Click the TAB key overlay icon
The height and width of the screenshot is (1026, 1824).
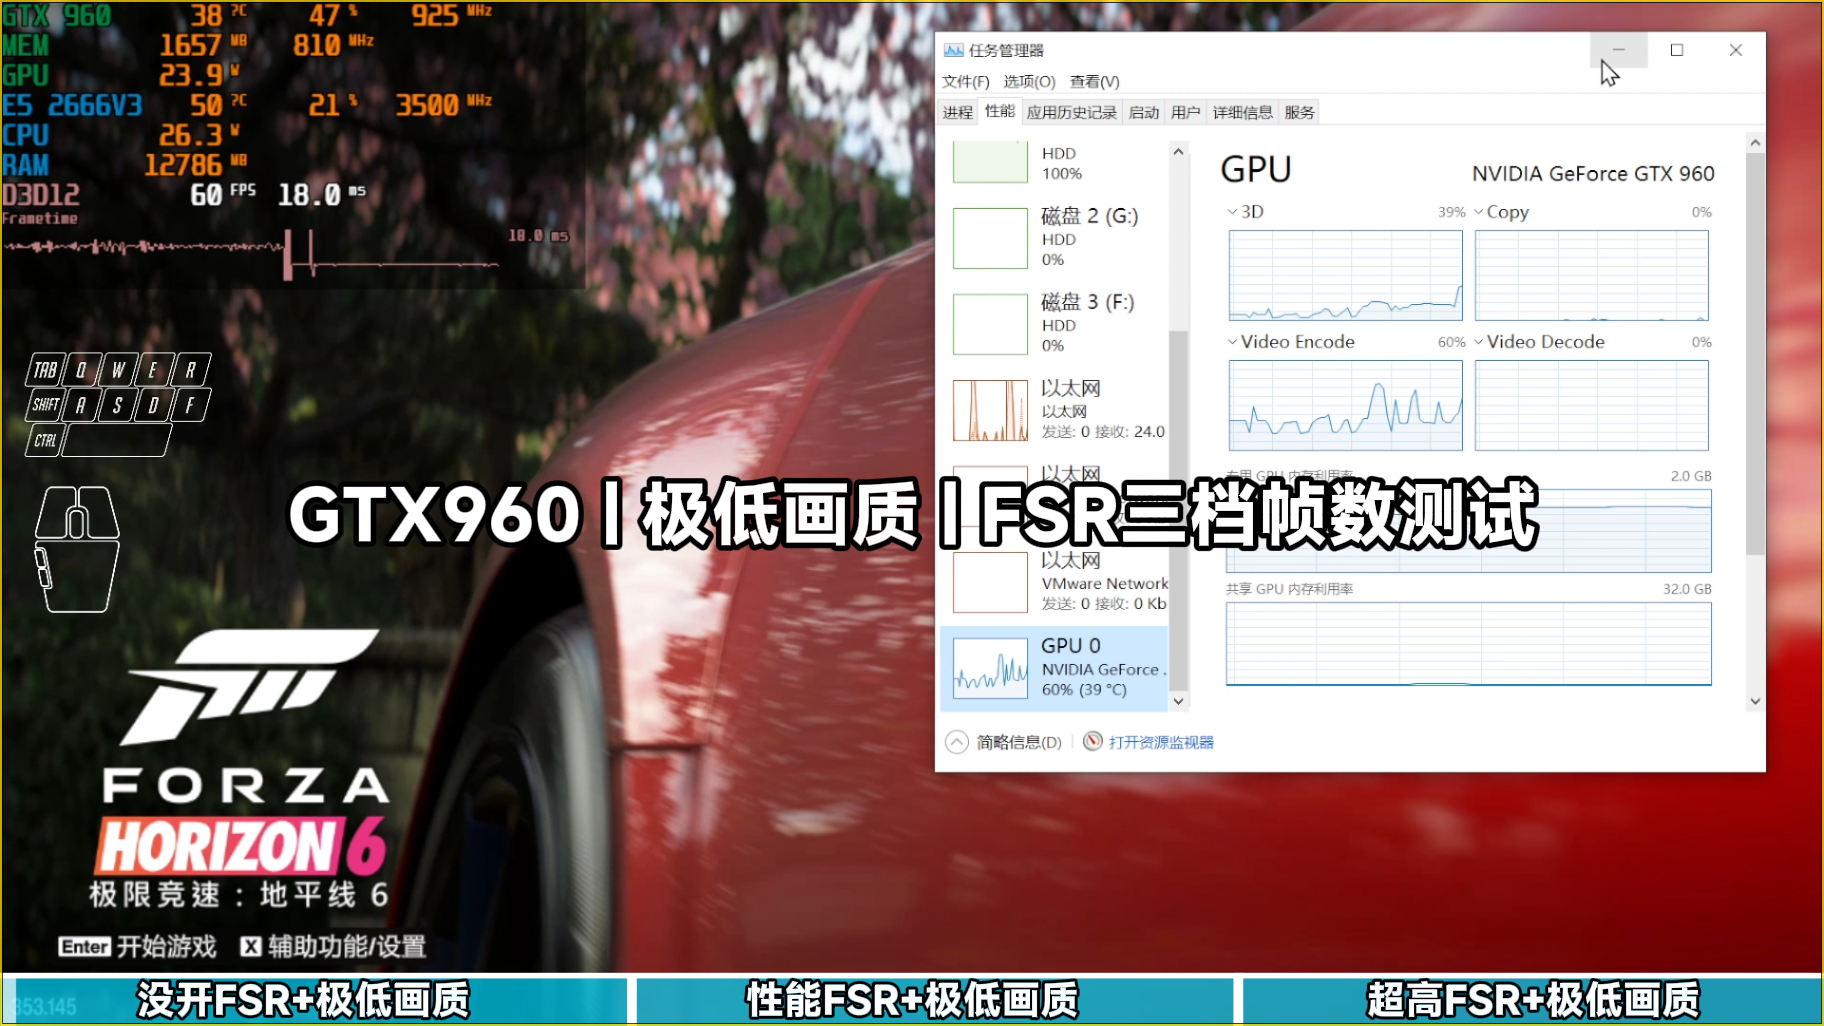click(45, 370)
